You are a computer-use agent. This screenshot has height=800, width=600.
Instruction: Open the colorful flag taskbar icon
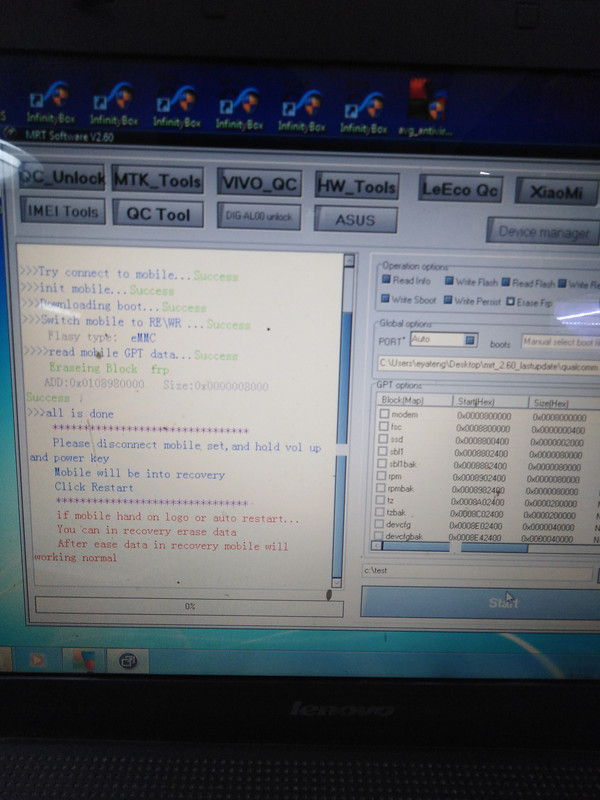click(82, 660)
